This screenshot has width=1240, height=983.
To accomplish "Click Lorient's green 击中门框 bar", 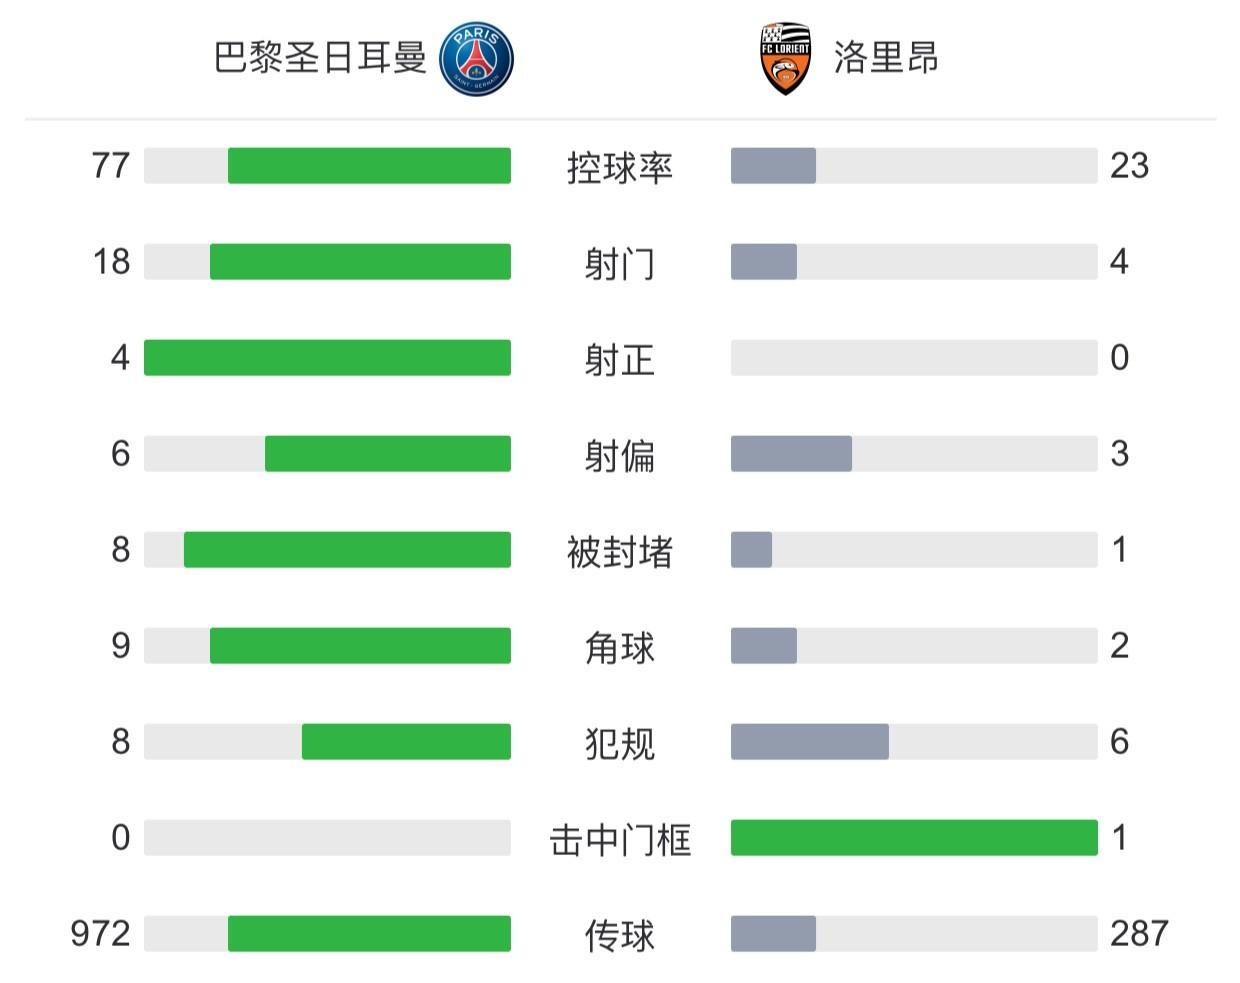I will [x=914, y=838].
